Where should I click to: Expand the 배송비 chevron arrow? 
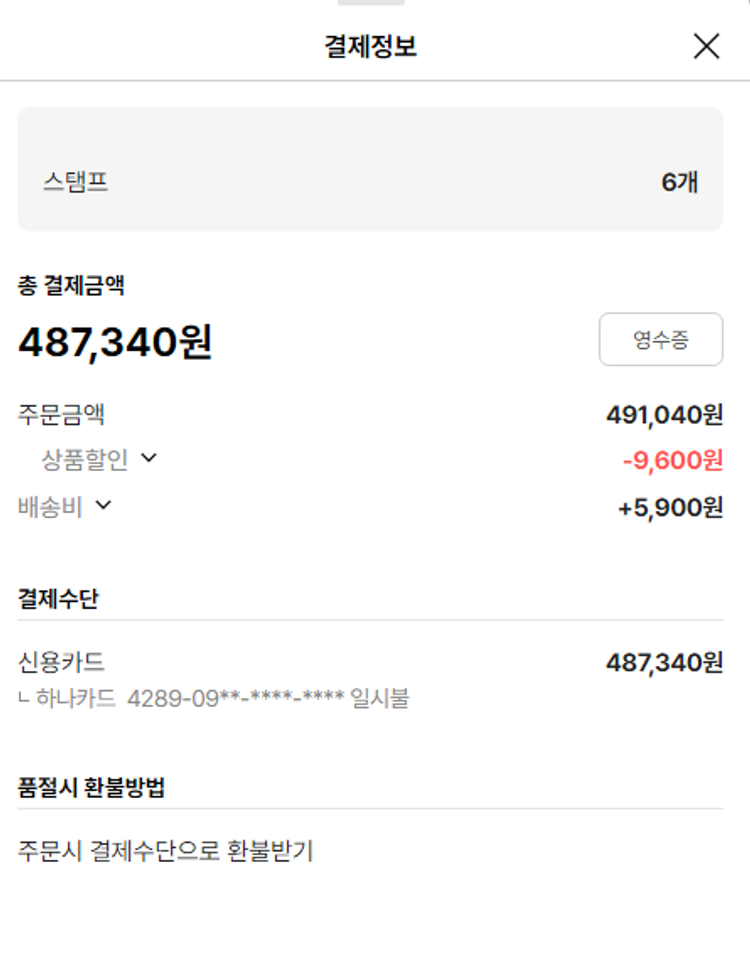(x=103, y=505)
